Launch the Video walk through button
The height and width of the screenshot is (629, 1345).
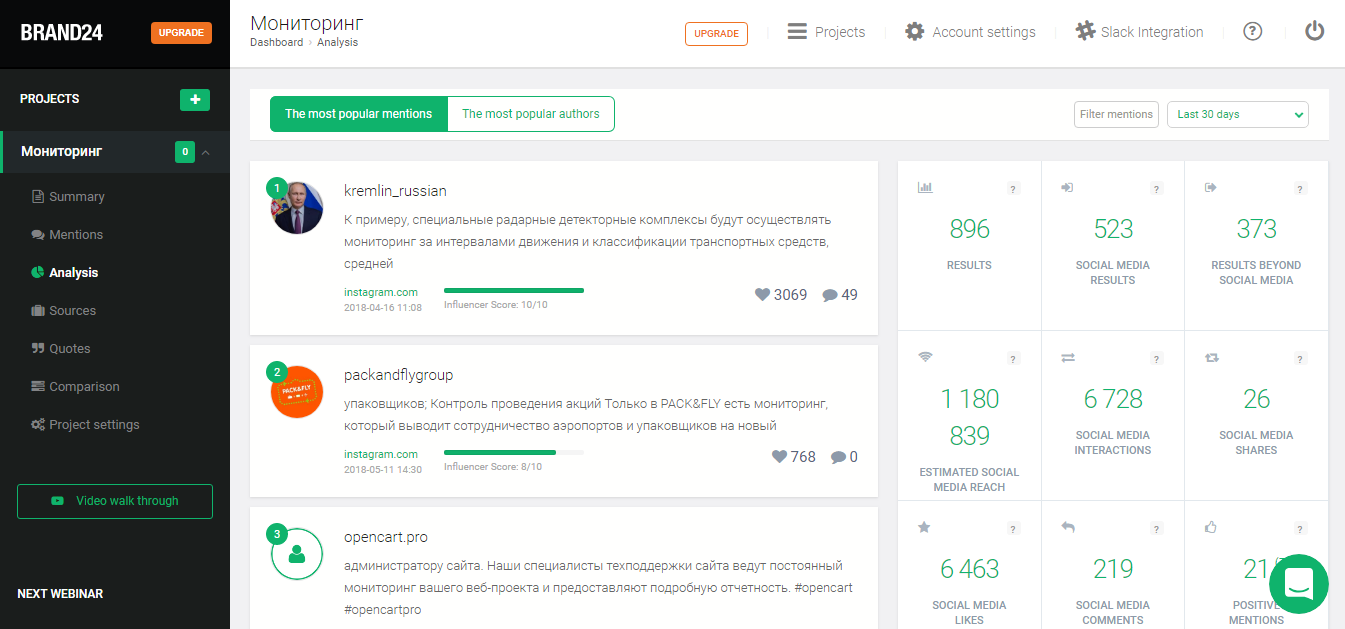coord(115,501)
